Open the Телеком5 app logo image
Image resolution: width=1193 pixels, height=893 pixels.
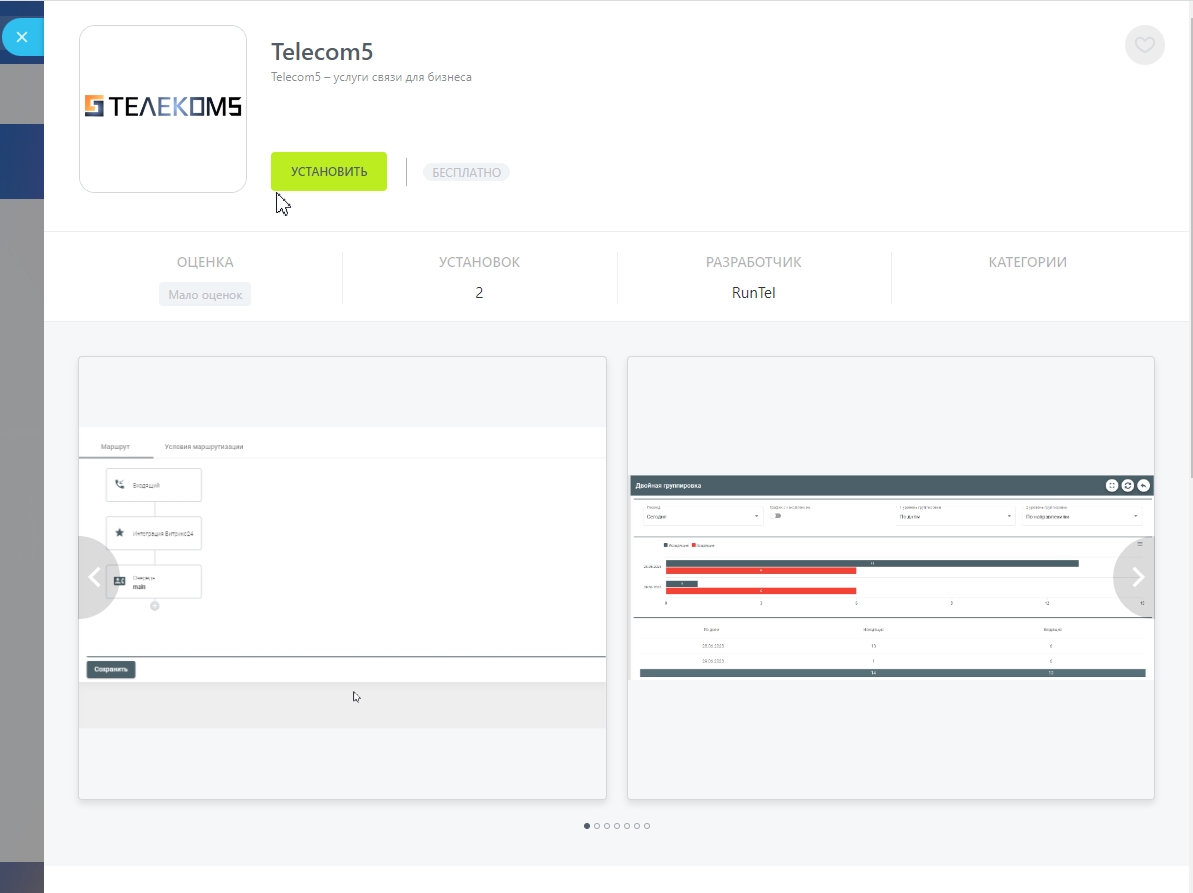[163, 109]
